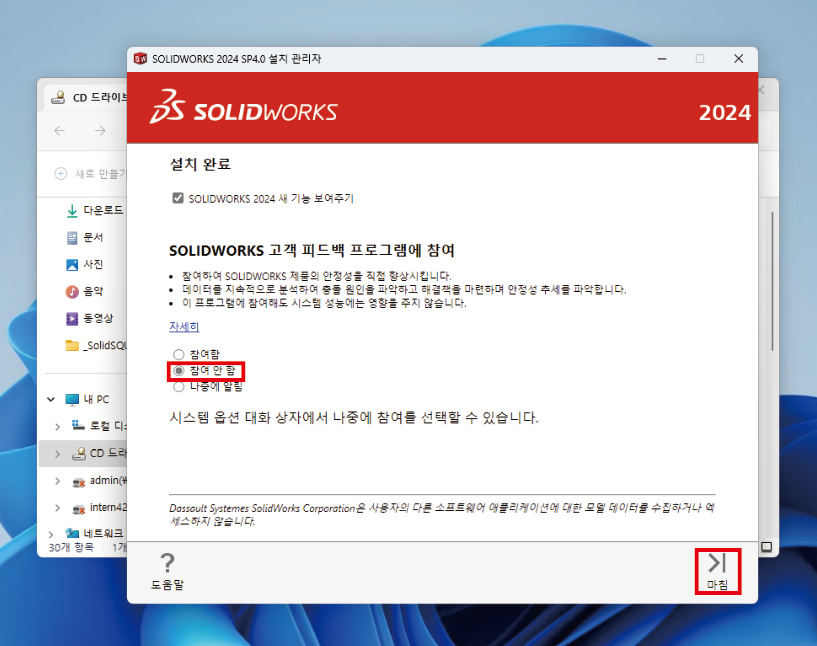Open 문서 folder in Explorer sidebar
Screen dimensions: 817x646
[84, 238]
